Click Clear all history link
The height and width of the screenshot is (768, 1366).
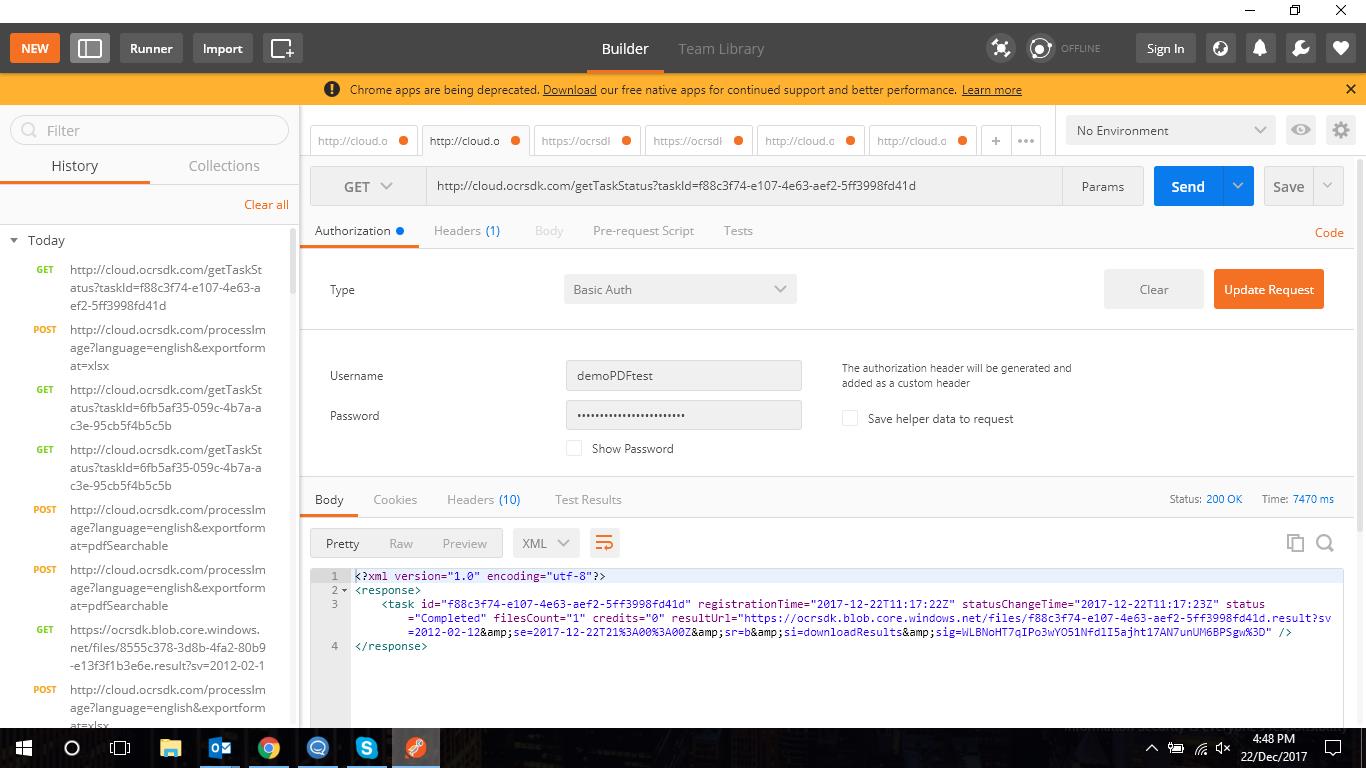[266, 204]
